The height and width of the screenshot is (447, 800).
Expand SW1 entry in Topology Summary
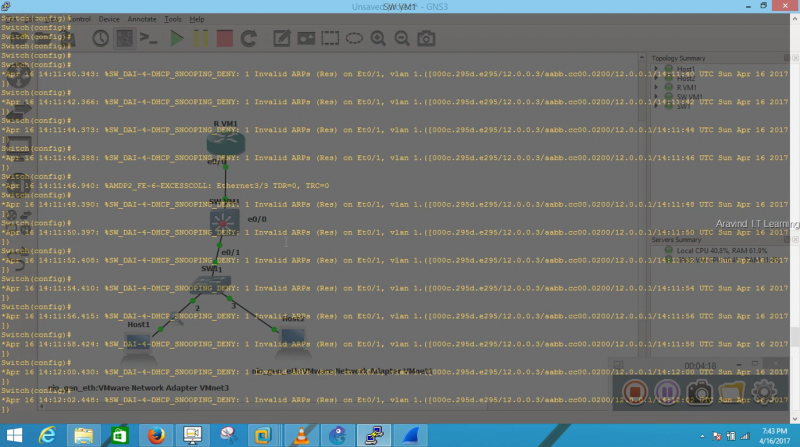(656, 104)
